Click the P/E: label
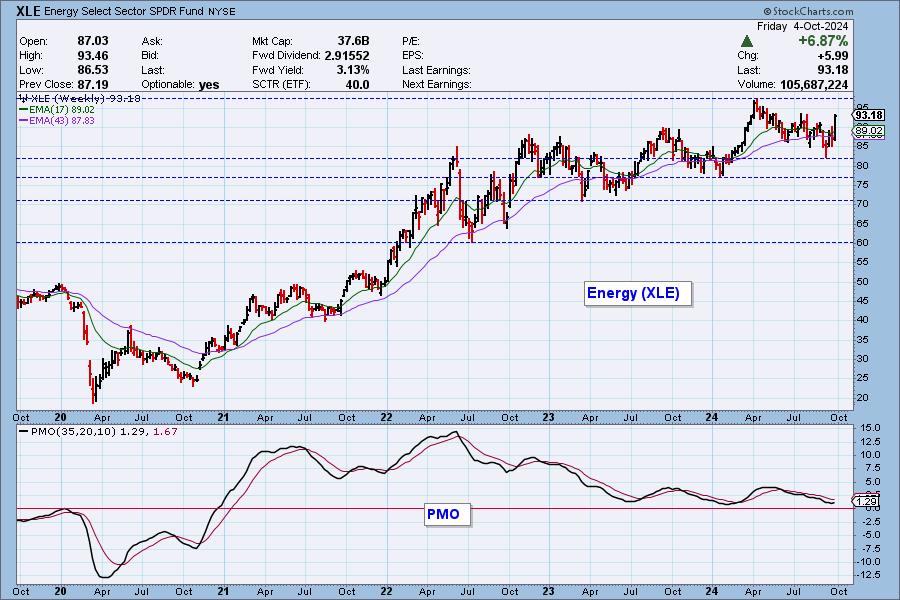 [x=411, y=41]
